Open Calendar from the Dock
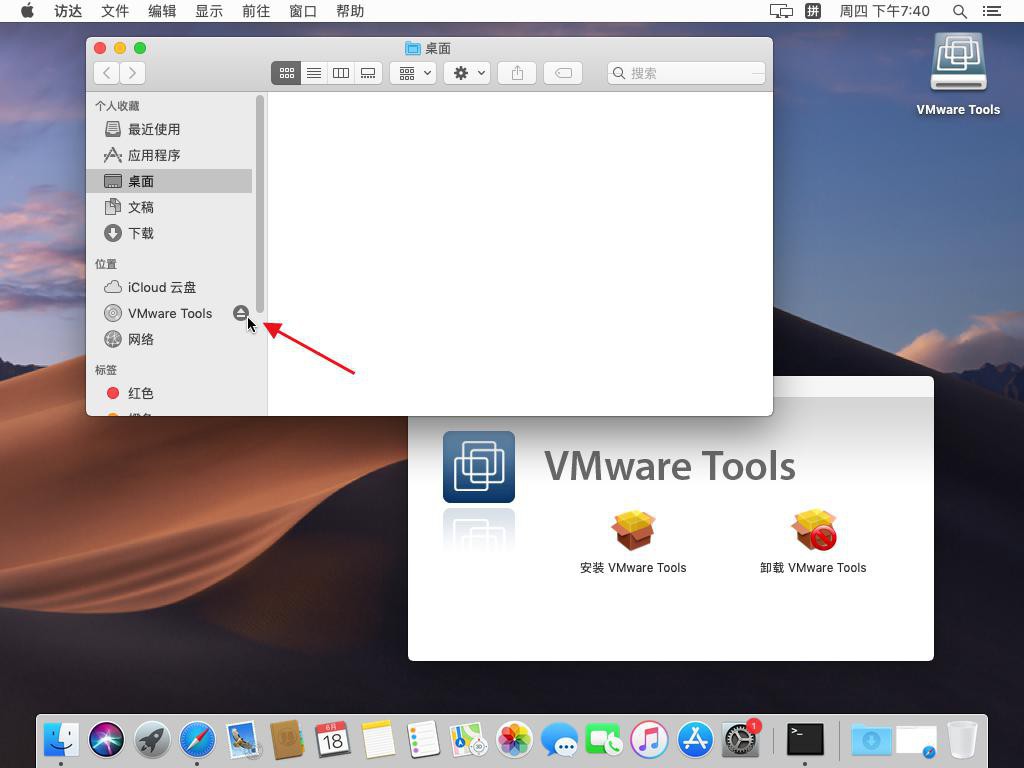The width and height of the screenshot is (1024, 768). pyautogui.click(x=332, y=740)
